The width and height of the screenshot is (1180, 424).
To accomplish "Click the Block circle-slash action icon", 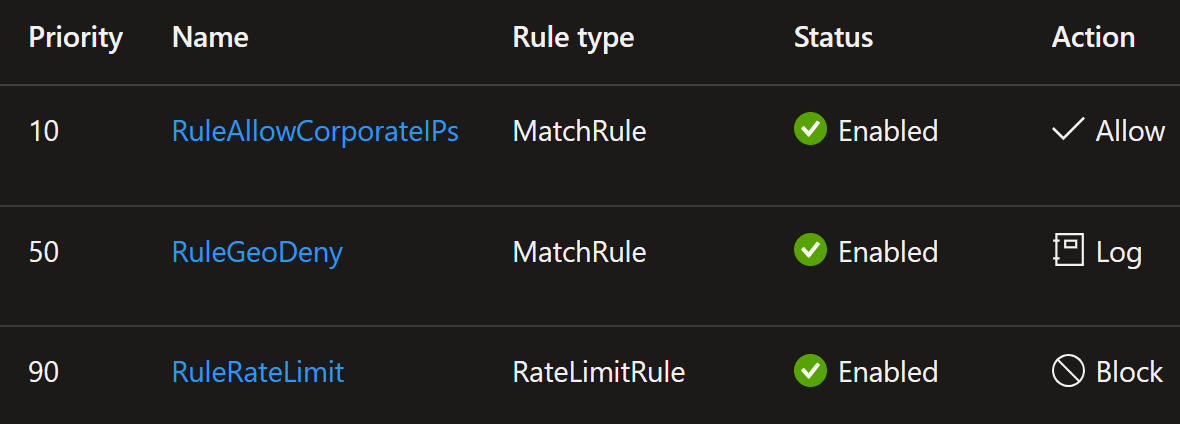I will (1068, 371).
